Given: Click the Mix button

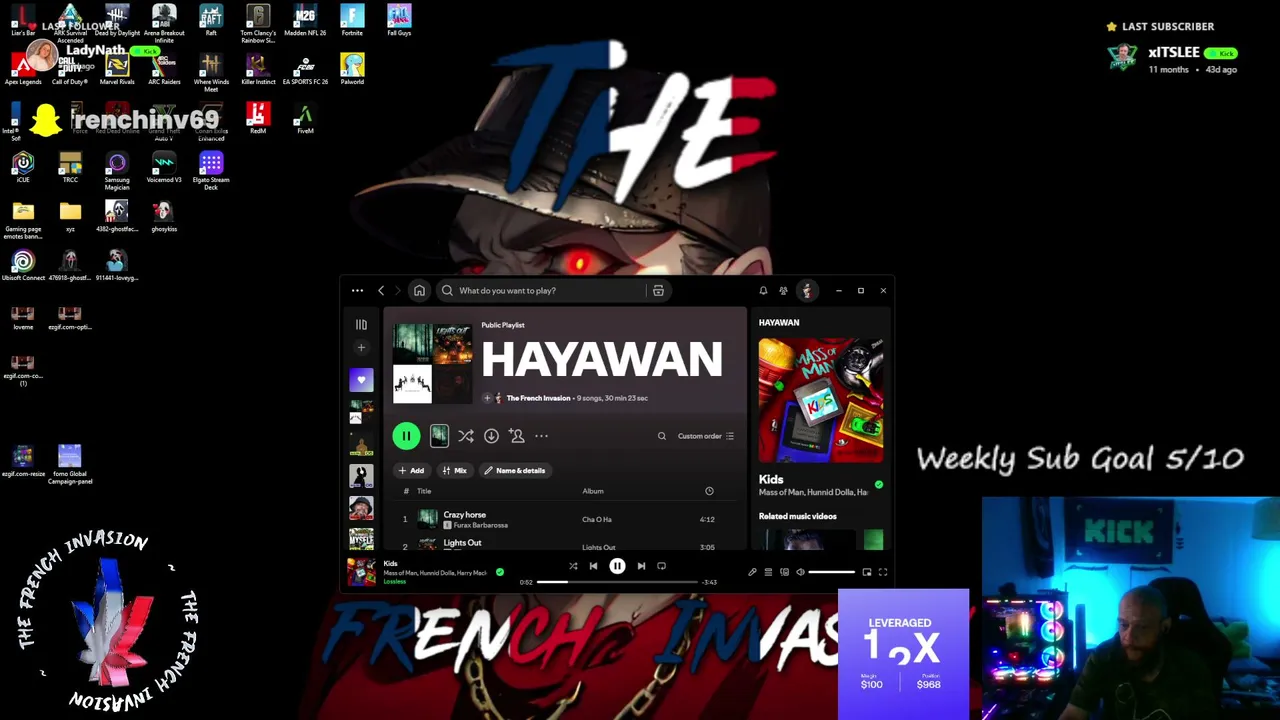Looking at the screenshot, I should pyautogui.click(x=454, y=470).
